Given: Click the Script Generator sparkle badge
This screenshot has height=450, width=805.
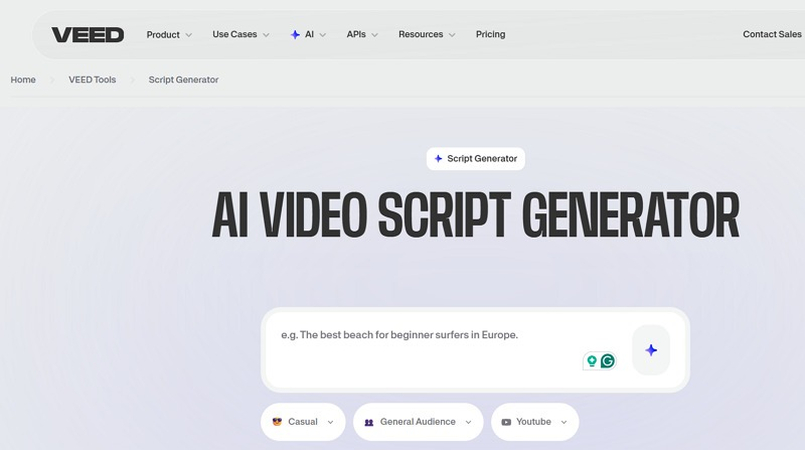Looking at the screenshot, I should [475, 159].
